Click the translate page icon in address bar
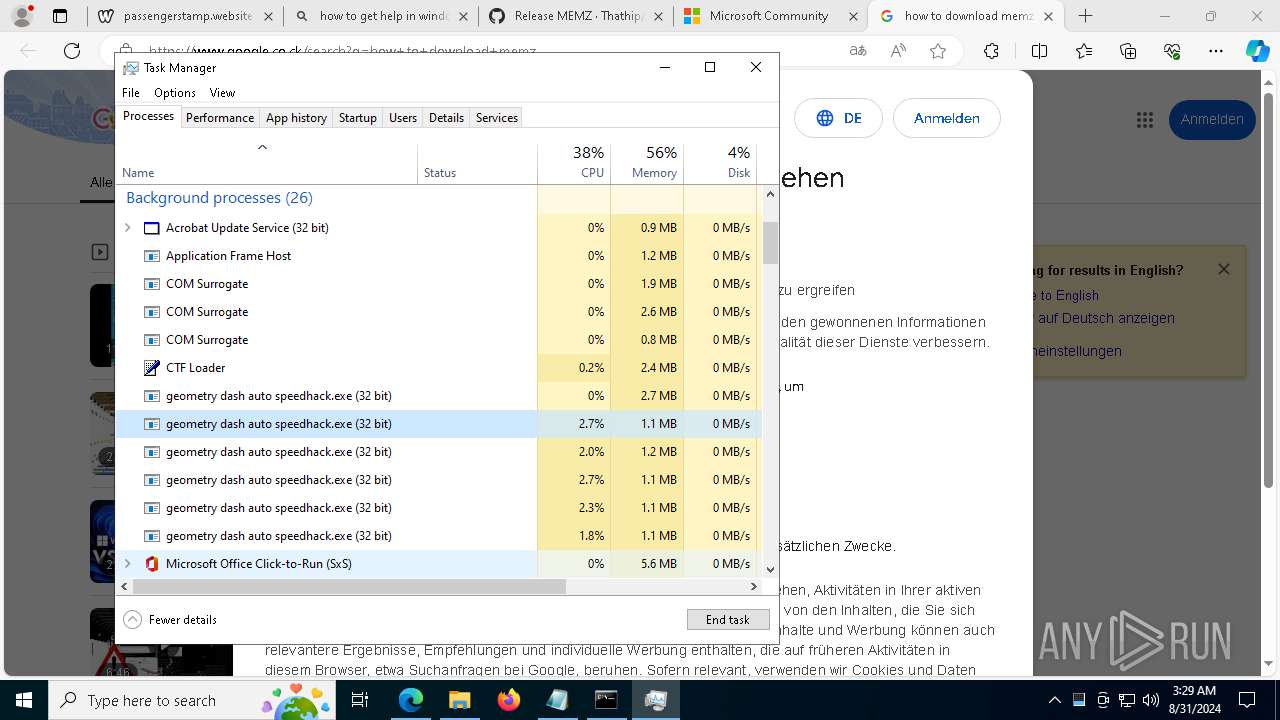Screen dimensions: 1280x720 [857, 51]
